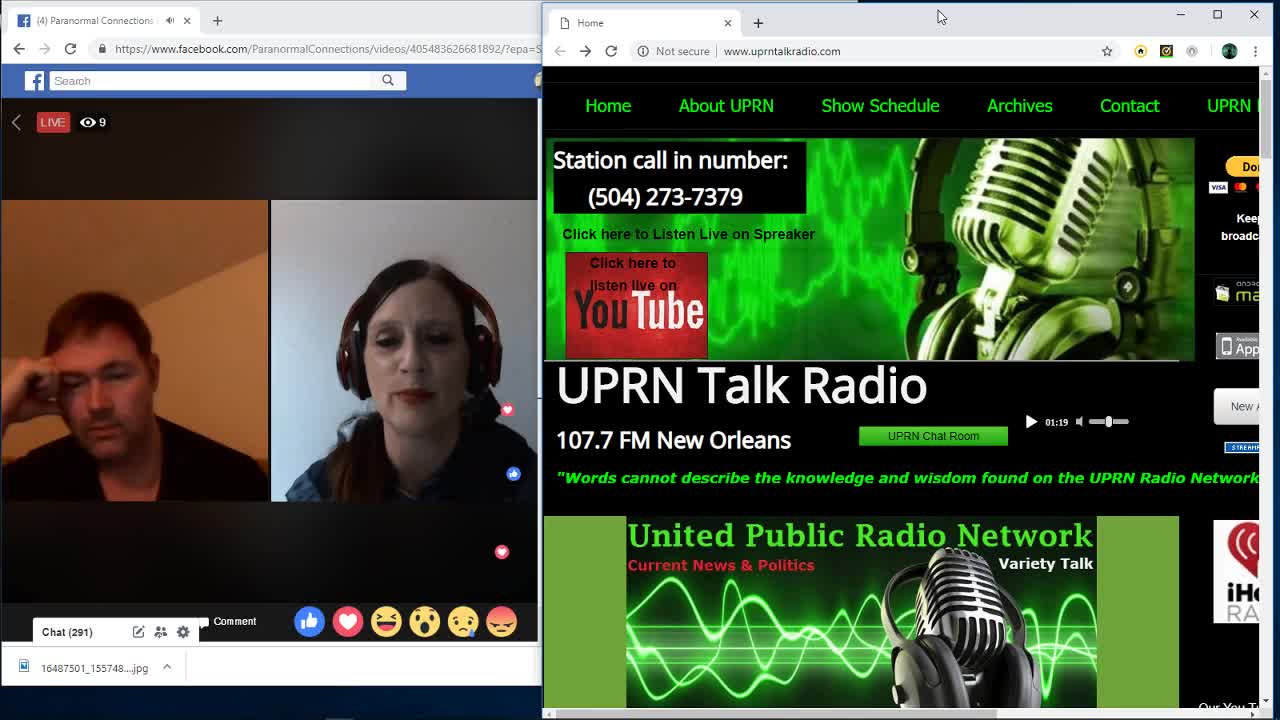Go back using the live video arrow
The width and height of the screenshot is (1280, 720).
coord(16,122)
